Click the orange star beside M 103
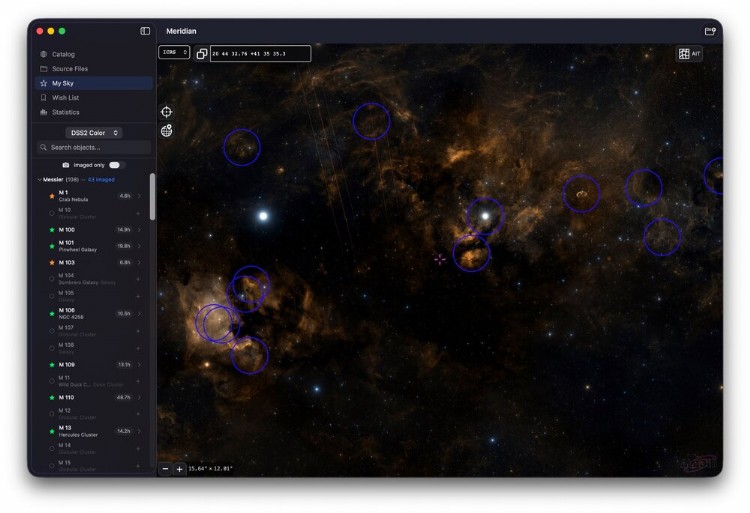The width and height of the screenshot is (750, 513). pyautogui.click(x=52, y=262)
